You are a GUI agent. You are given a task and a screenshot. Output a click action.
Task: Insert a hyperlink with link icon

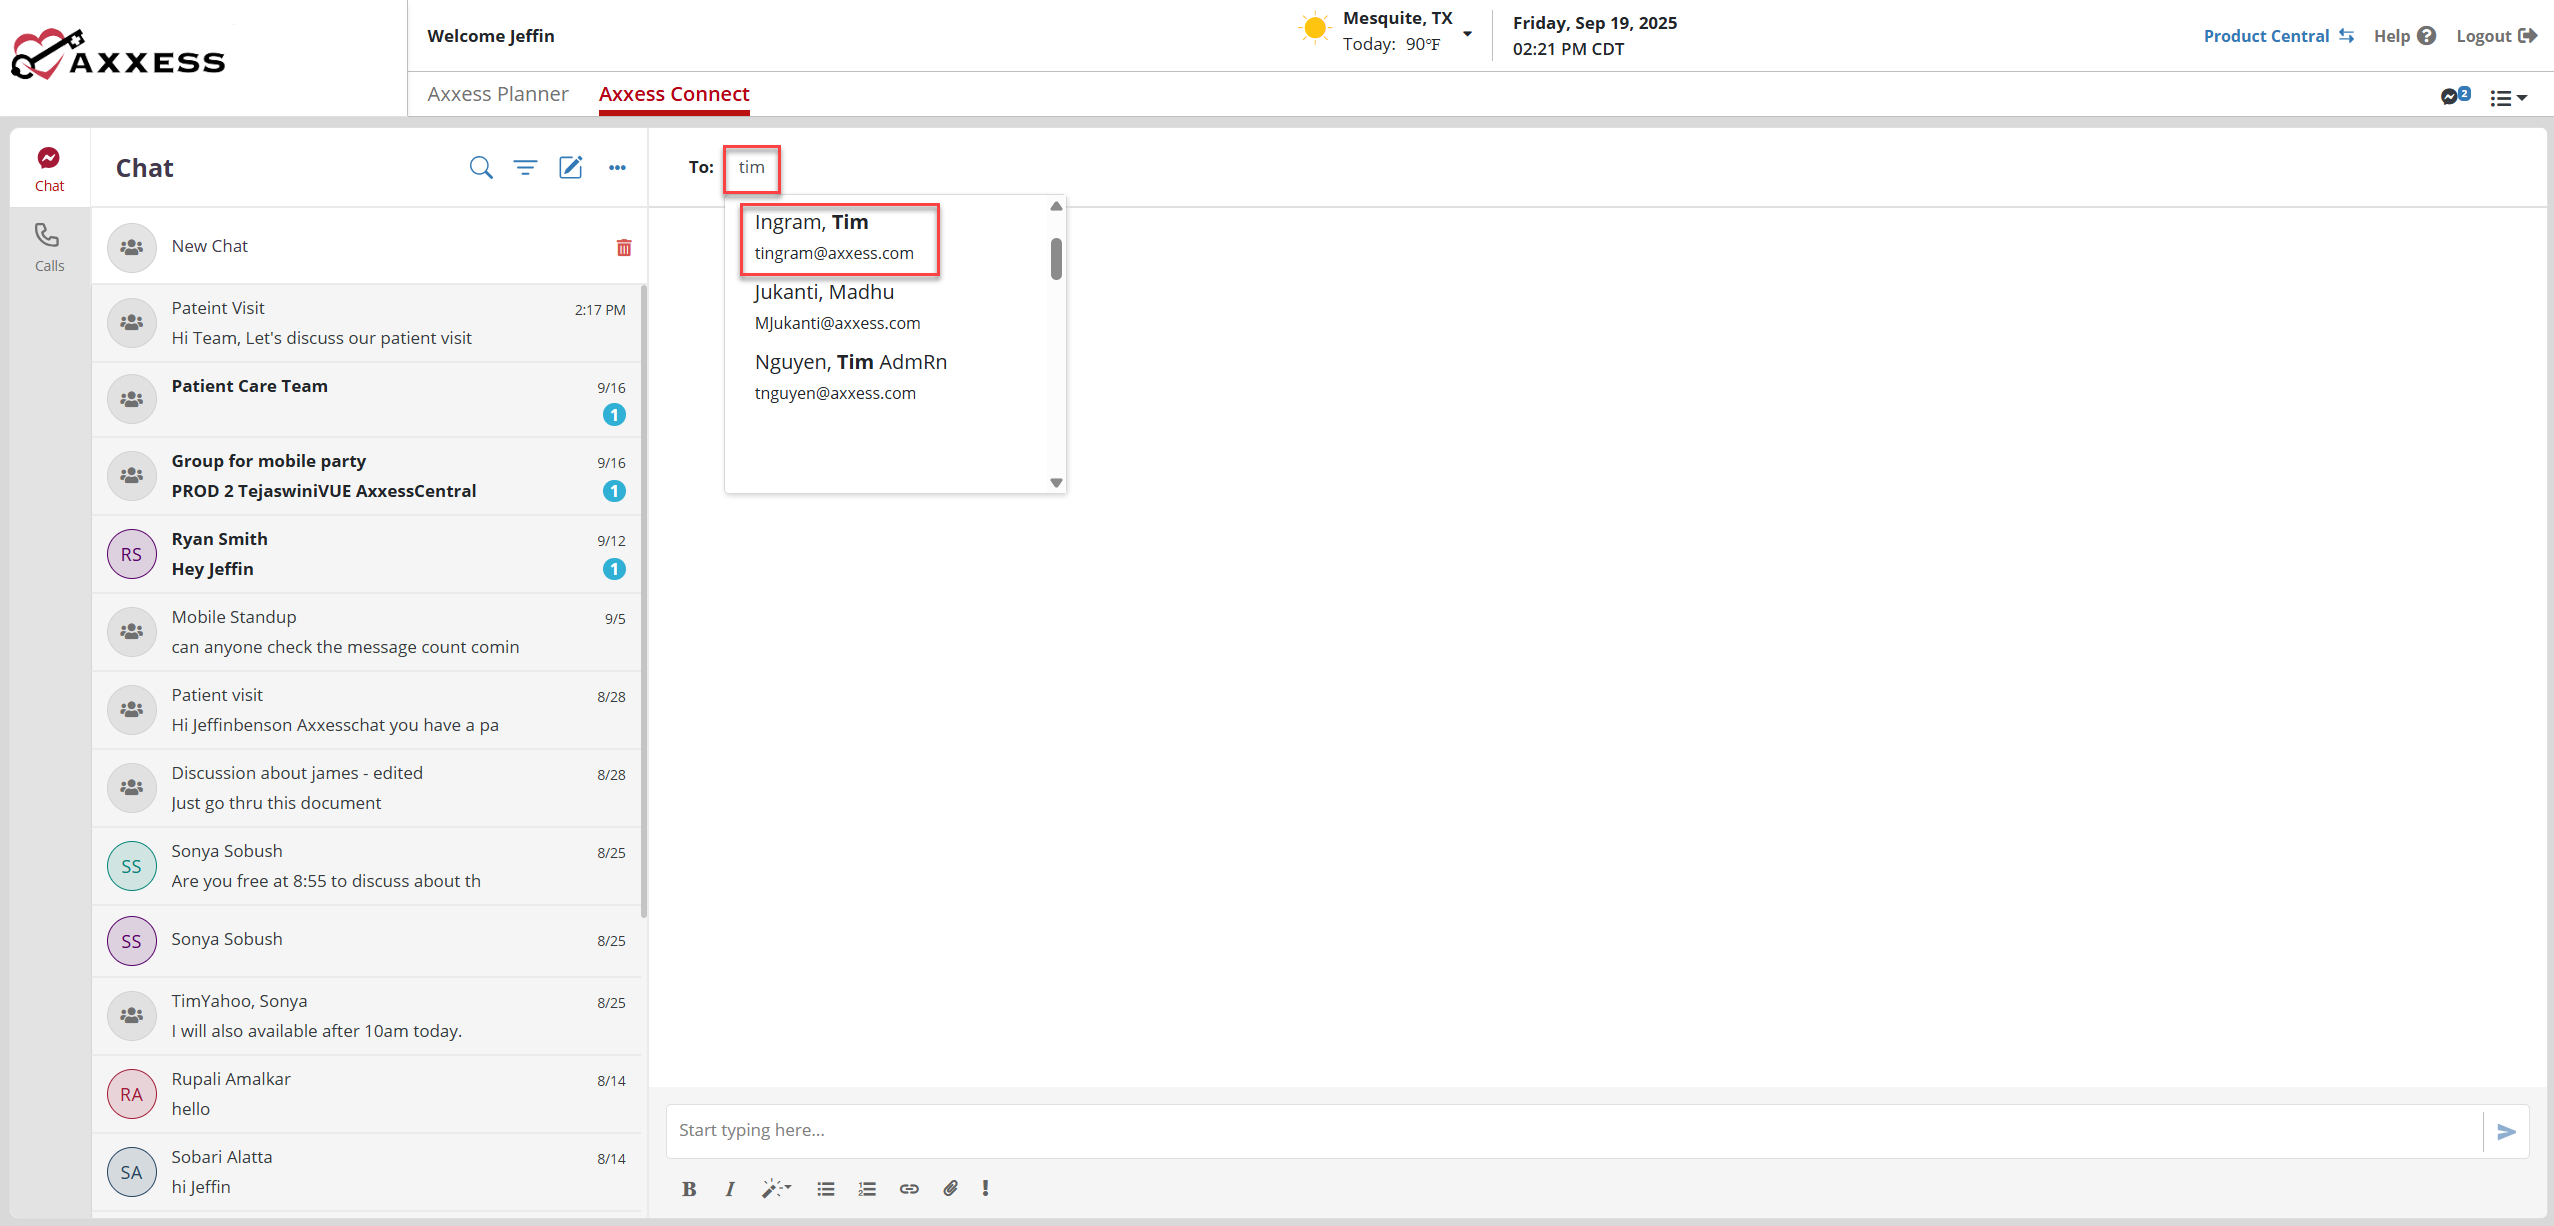tap(908, 1188)
